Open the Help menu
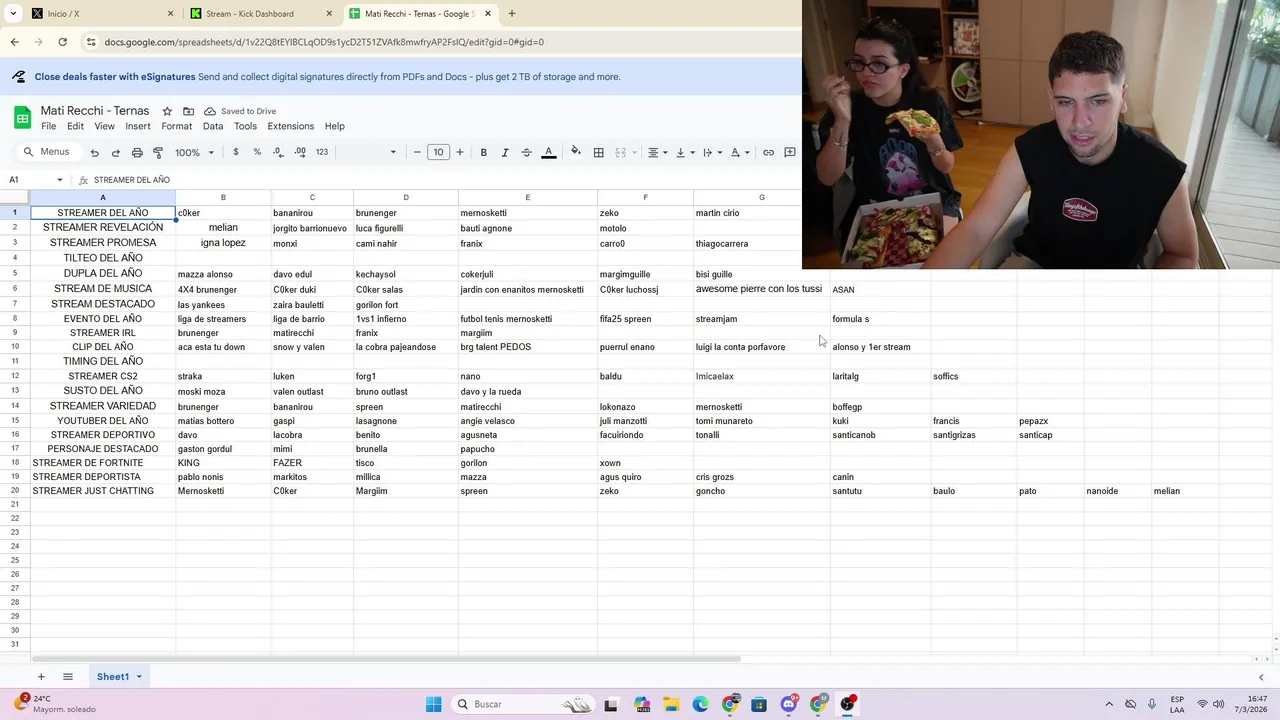The width and height of the screenshot is (1280, 720). [x=334, y=126]
